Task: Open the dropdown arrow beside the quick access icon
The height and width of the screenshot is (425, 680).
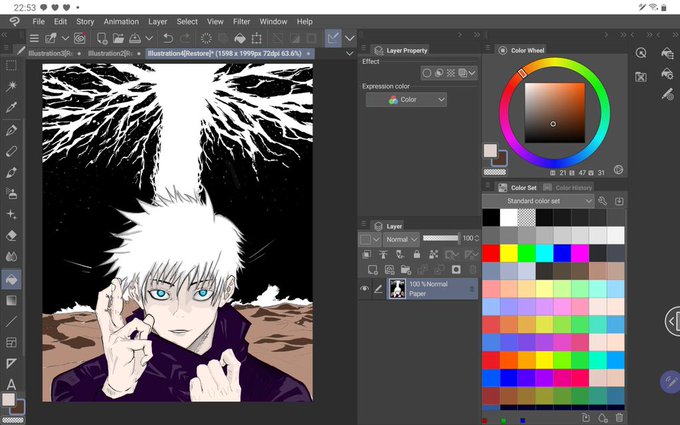Action: pyautogui.click(x=65, y=39)
